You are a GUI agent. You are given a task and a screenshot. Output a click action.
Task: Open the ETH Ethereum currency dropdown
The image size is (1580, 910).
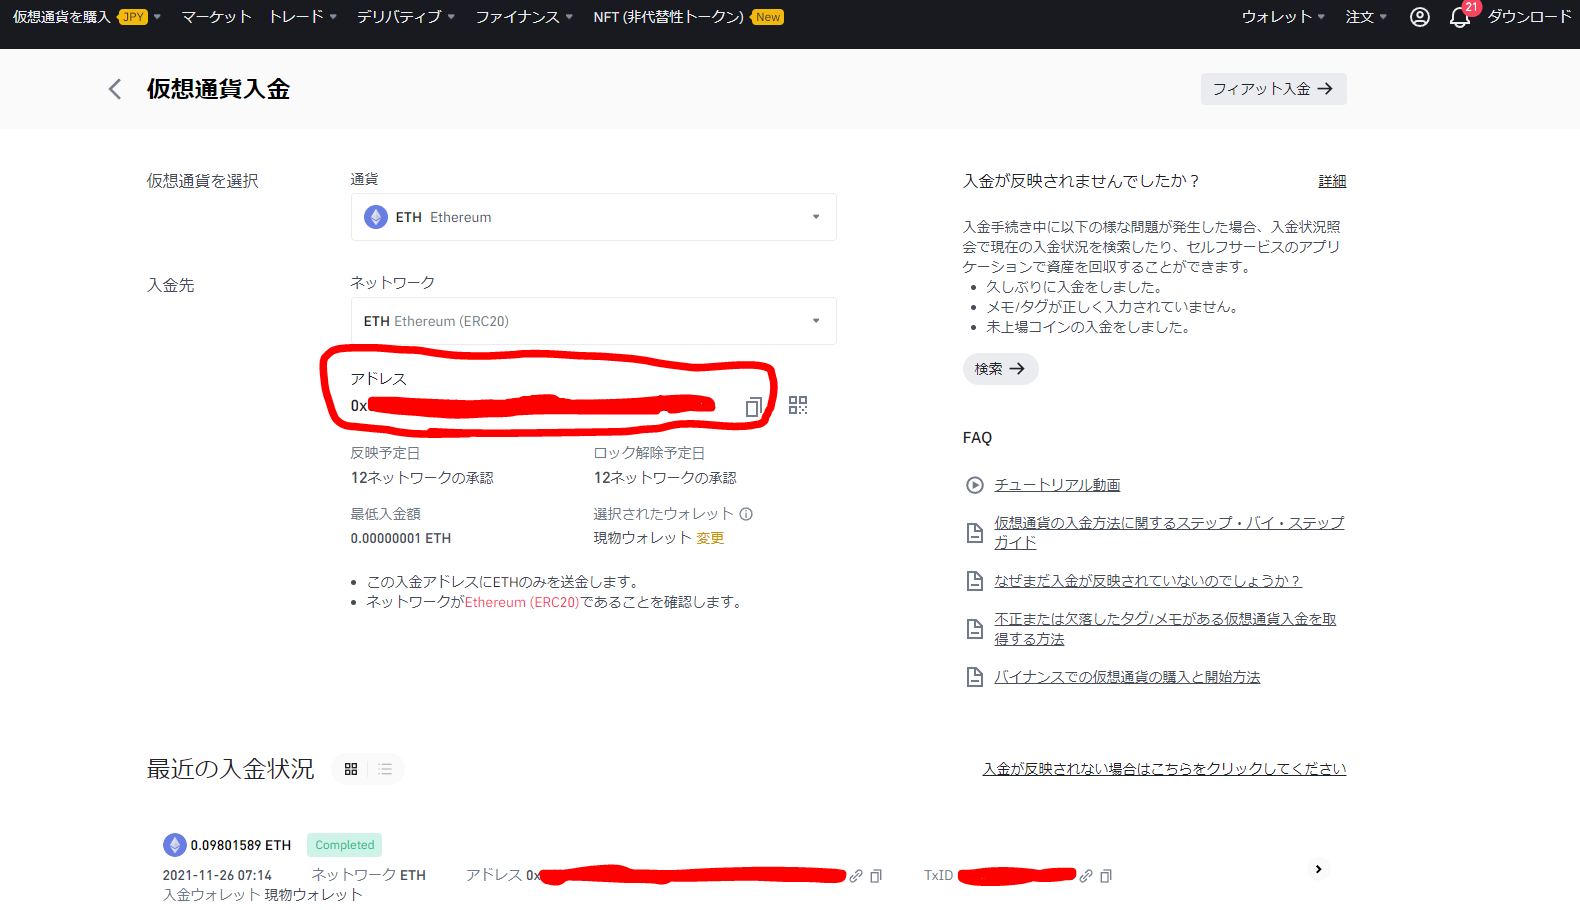pyautogui.click(x=593, y=217)
